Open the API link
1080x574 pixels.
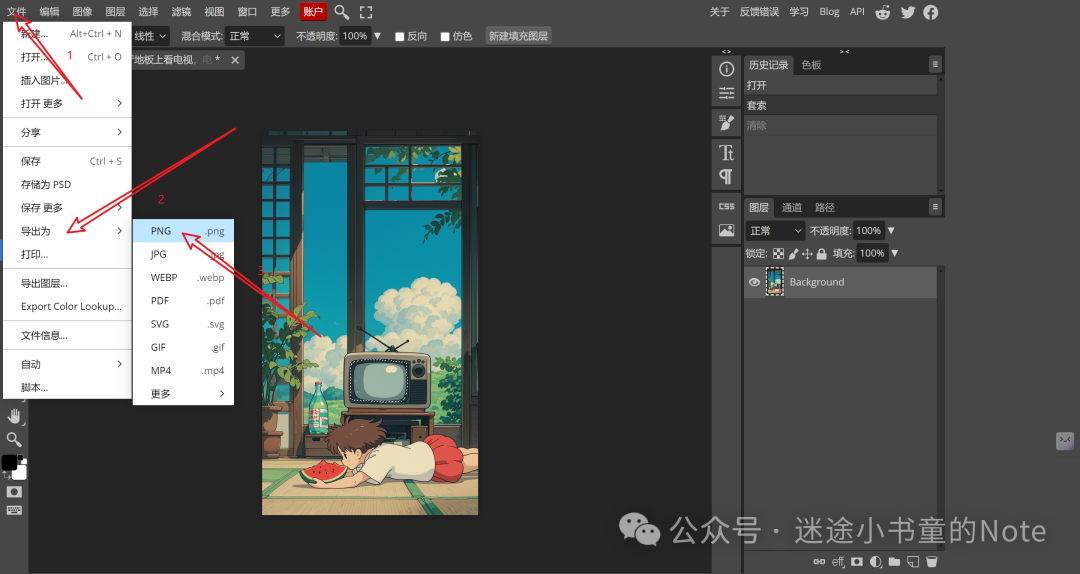click(857, 12)
